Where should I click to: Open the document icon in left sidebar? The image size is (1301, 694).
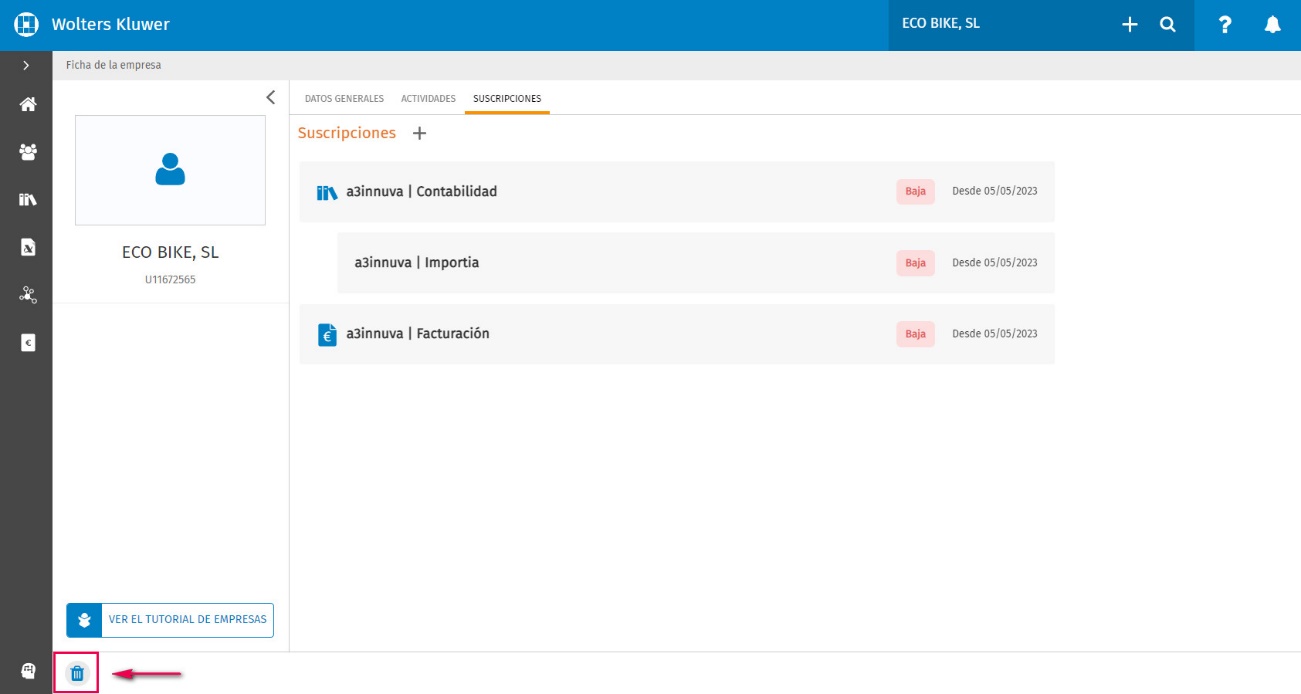pos(28,247)
